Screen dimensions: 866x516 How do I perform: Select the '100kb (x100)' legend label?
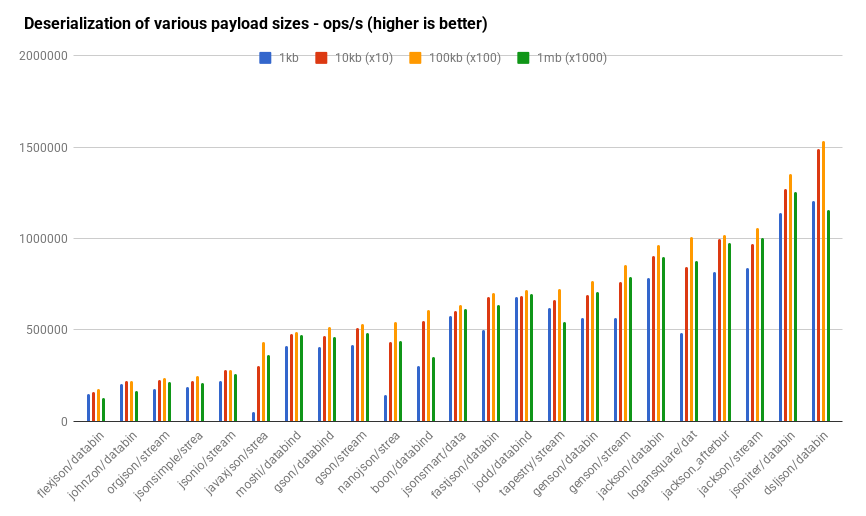[464, 58]
